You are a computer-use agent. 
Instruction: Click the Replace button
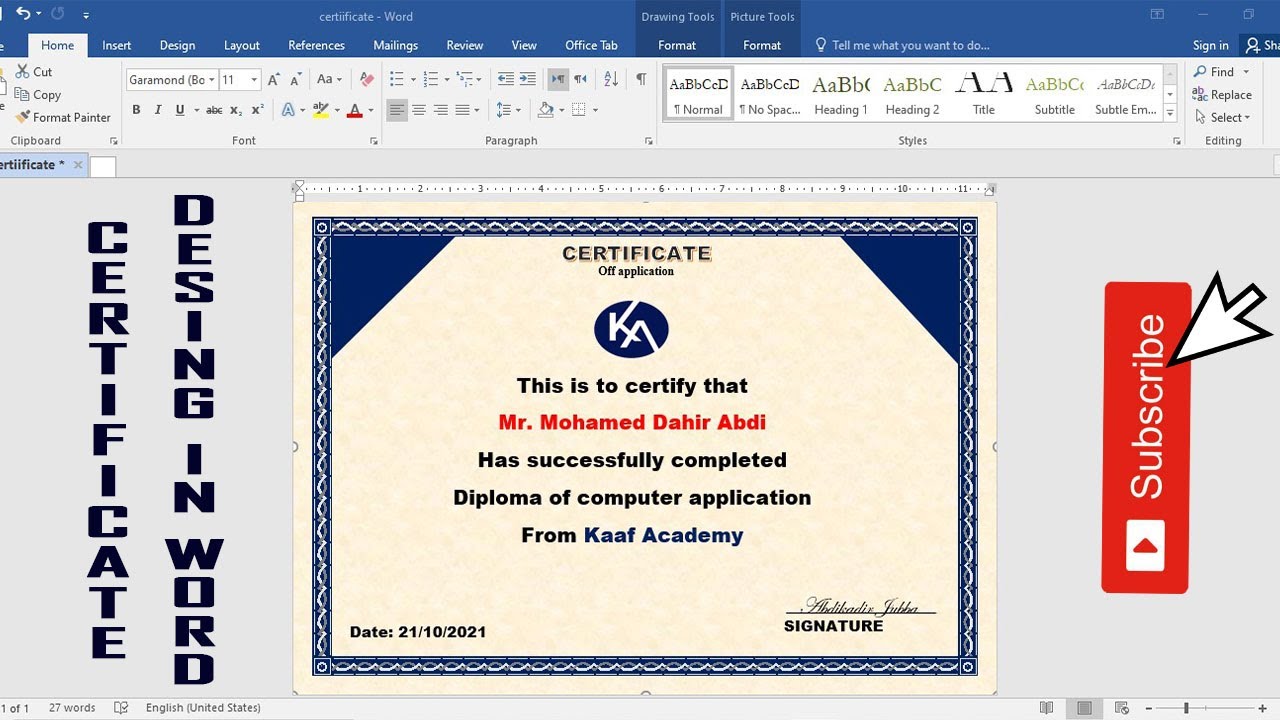[x=1222, y=95]
